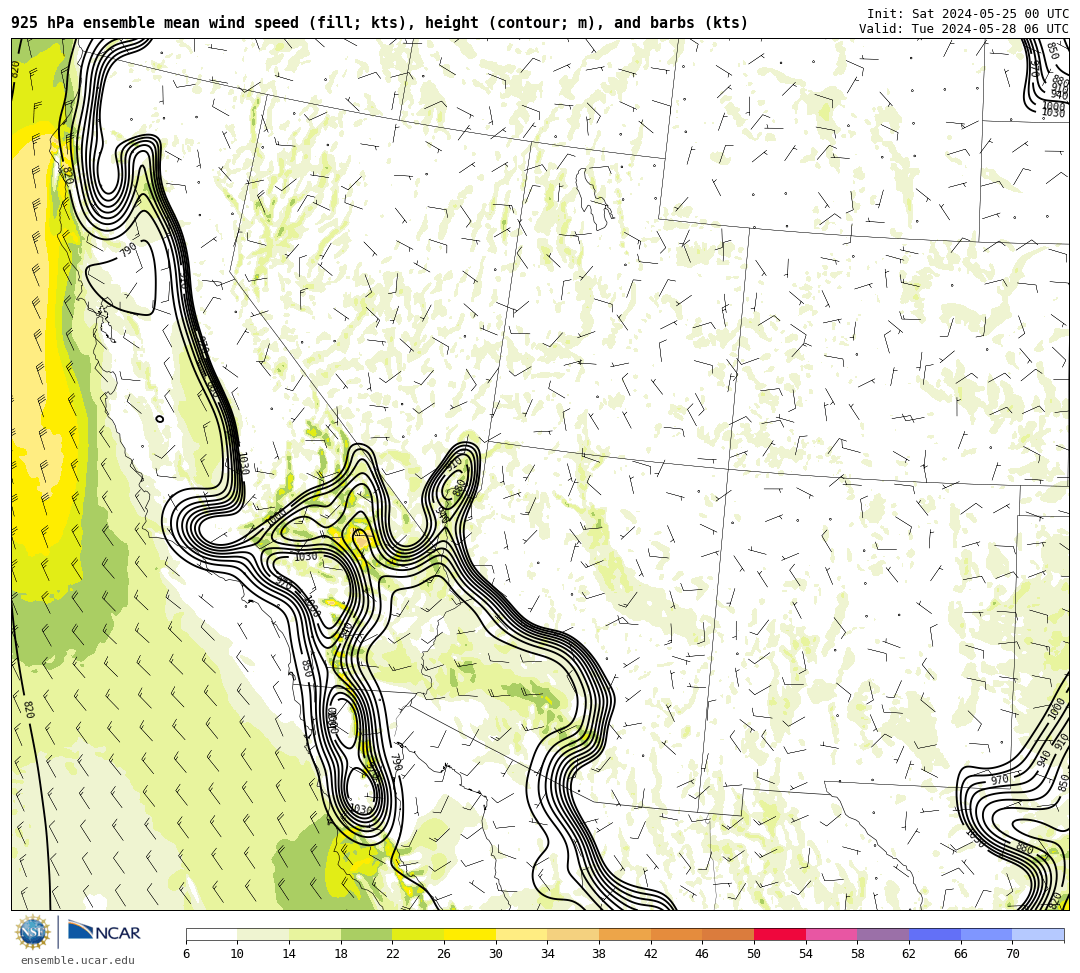
Task: Pick the yellow-green 22–26 kts swatch
Action: tap(418, 934)
